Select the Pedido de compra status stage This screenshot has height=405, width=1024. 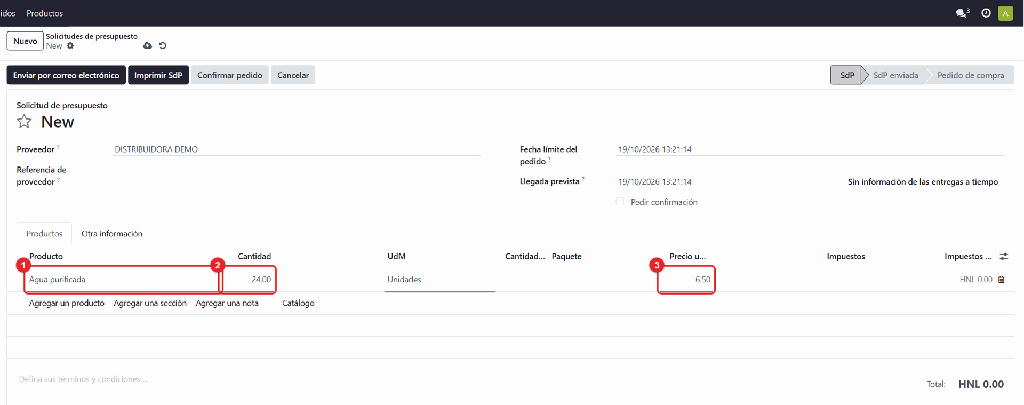970,75
